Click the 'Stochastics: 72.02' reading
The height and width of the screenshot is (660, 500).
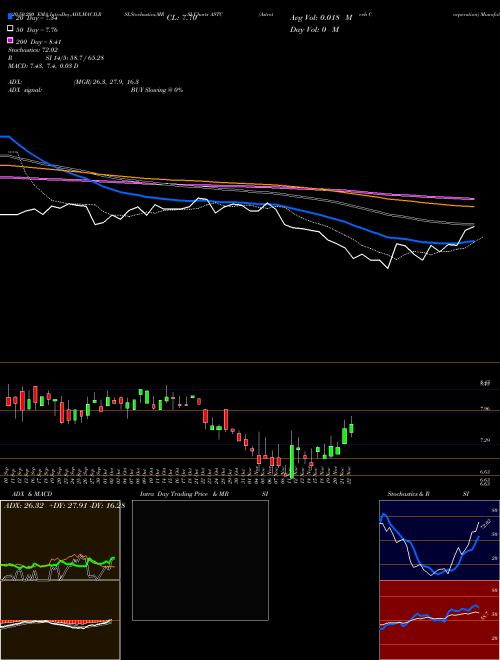tap(33, 50)
